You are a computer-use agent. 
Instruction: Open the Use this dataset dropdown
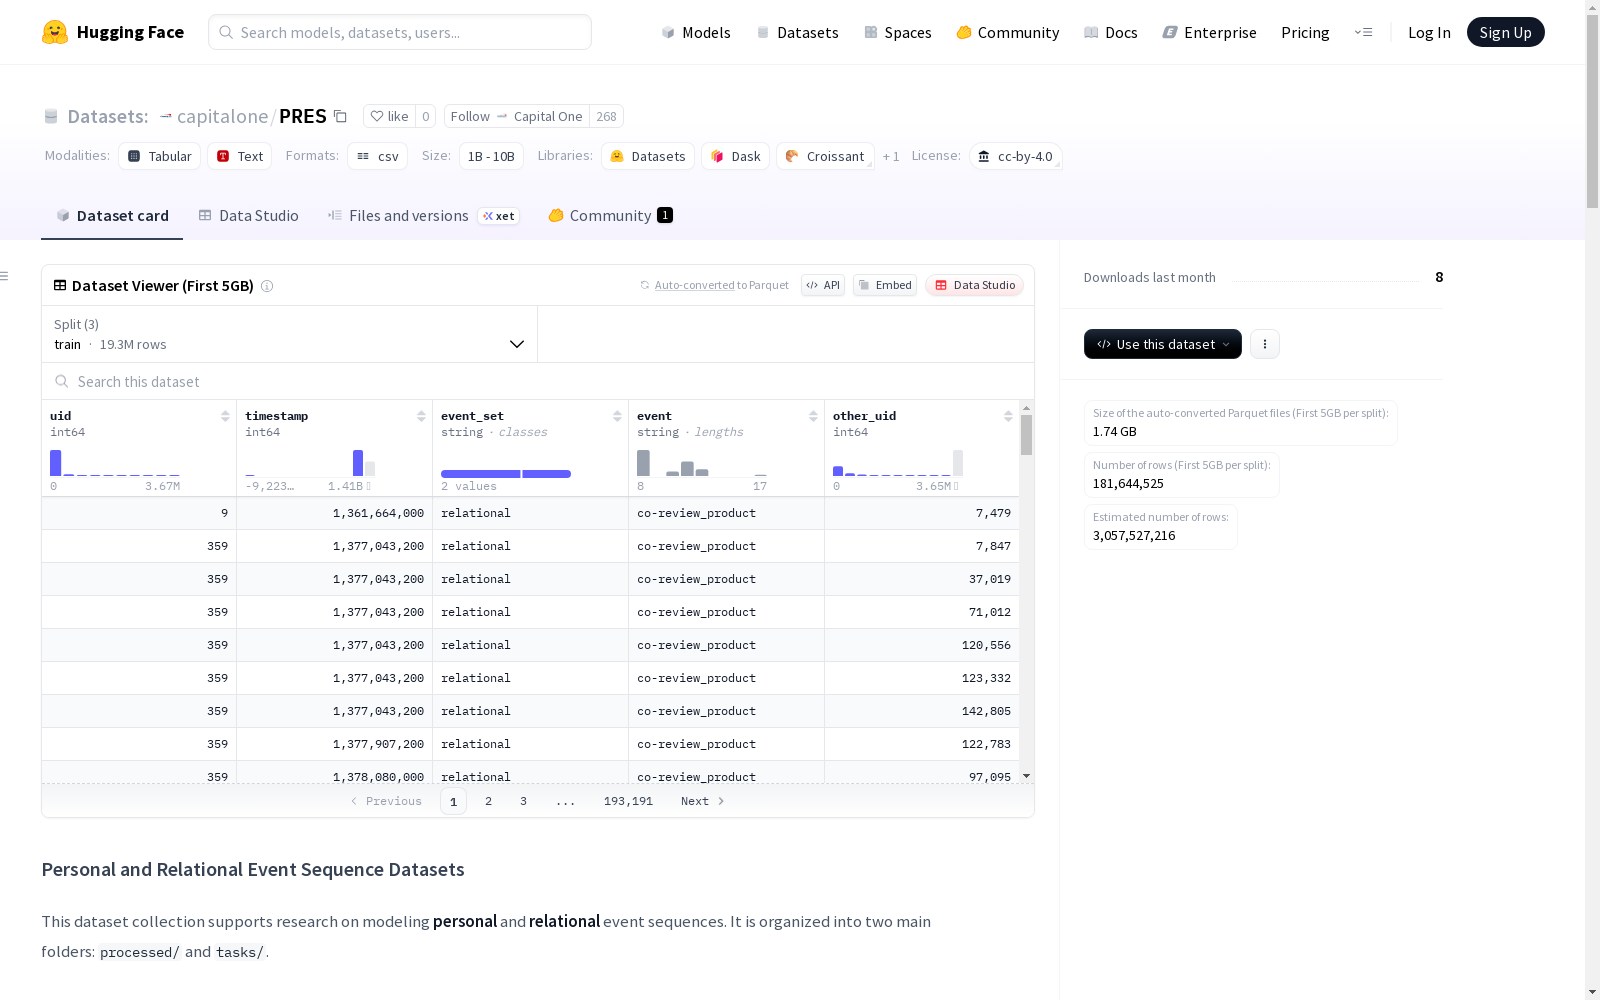pyautogui.click(x=1163, y=344)
